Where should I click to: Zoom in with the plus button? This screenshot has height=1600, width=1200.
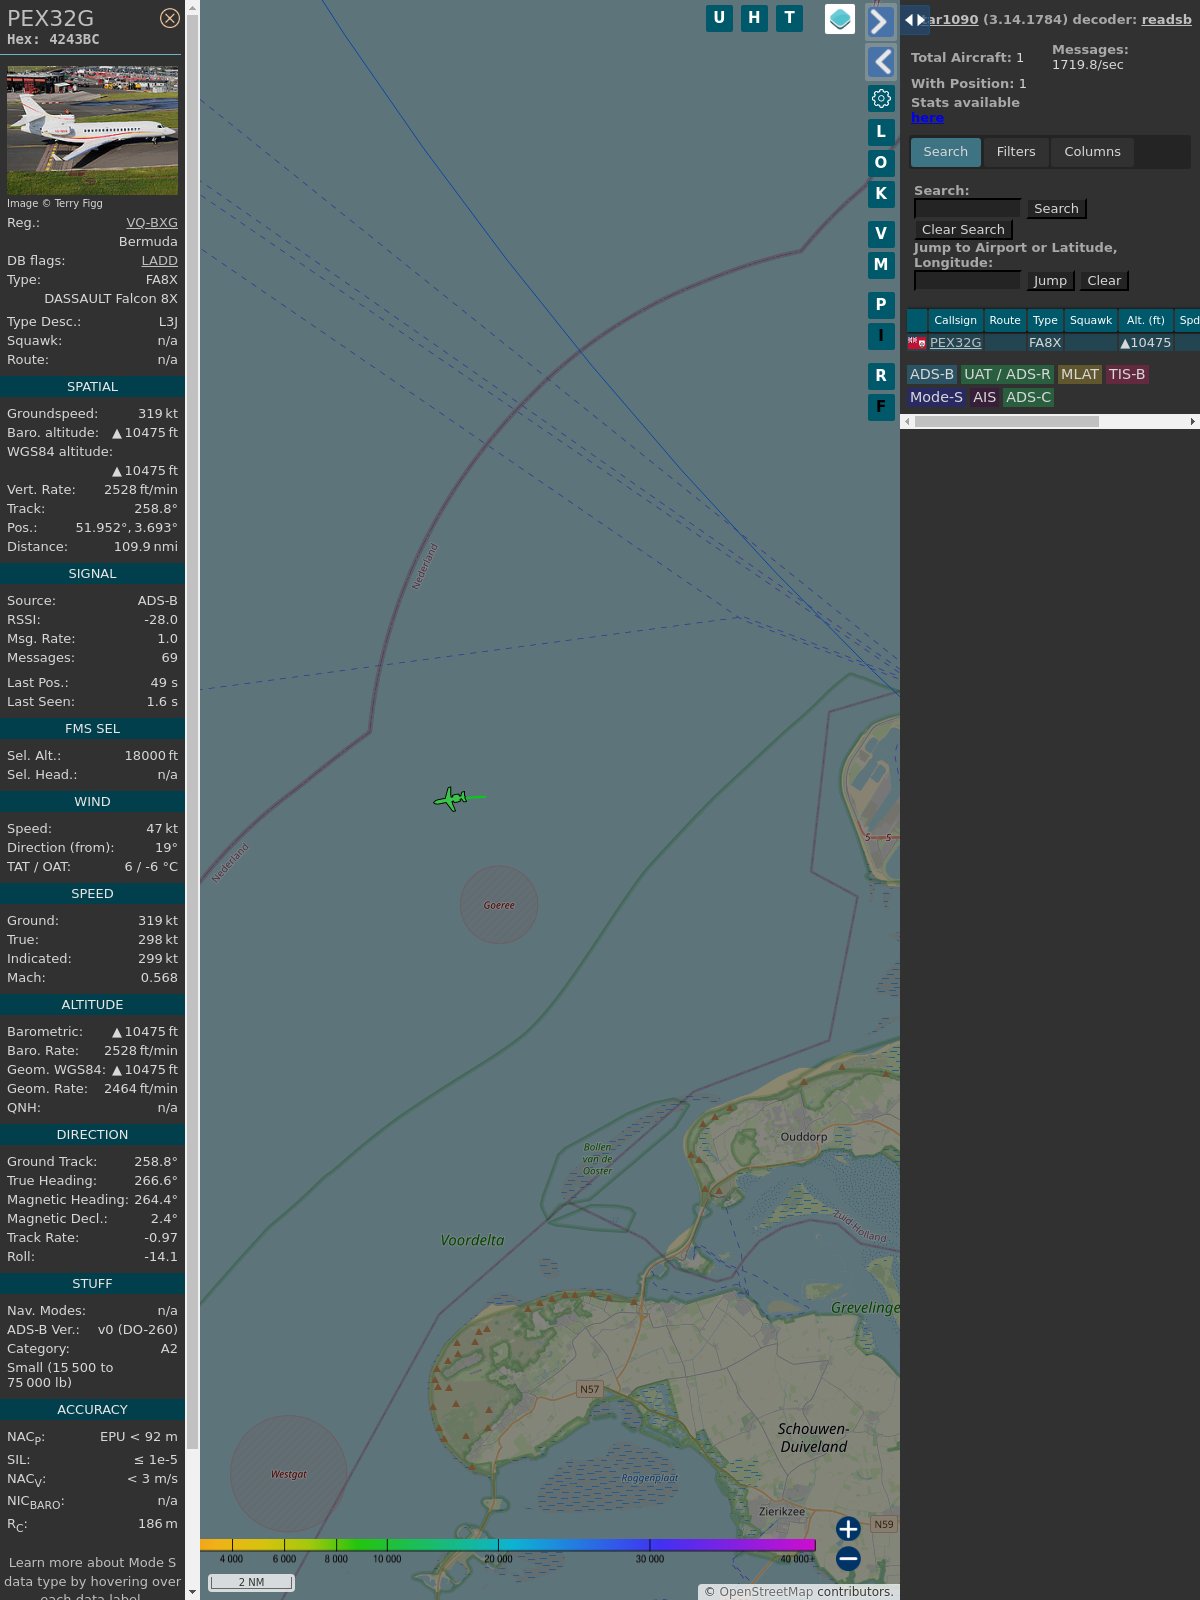[848, 1528]
